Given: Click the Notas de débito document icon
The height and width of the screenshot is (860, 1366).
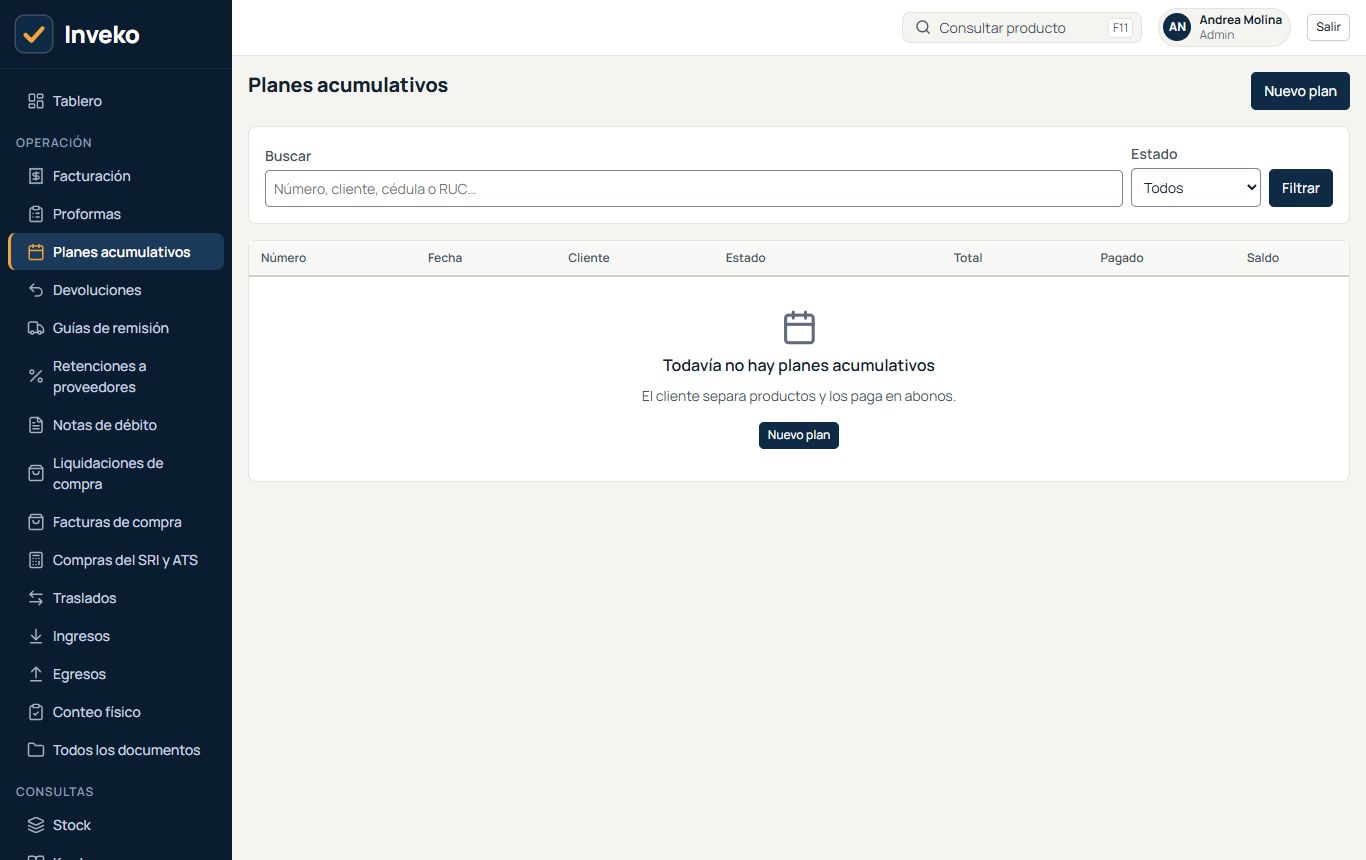Looking at the screenshot, I should 36,425.
